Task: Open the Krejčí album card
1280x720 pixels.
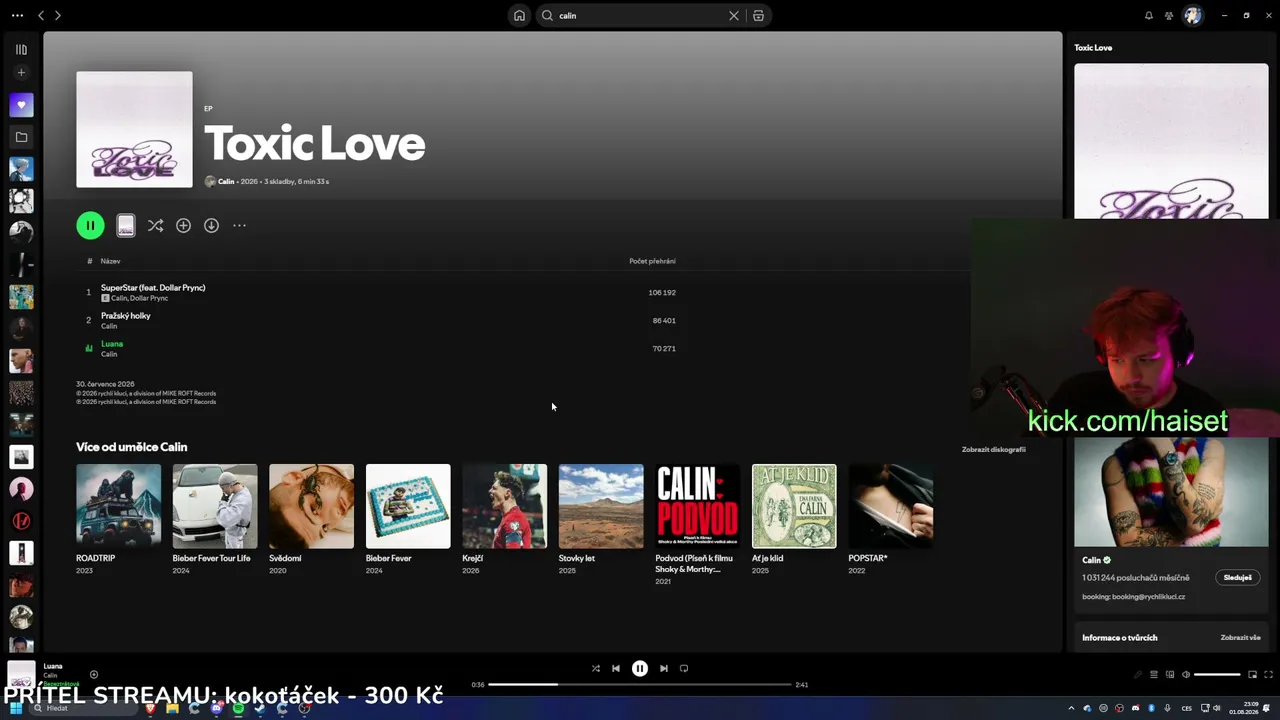Action: click(504, 518)
